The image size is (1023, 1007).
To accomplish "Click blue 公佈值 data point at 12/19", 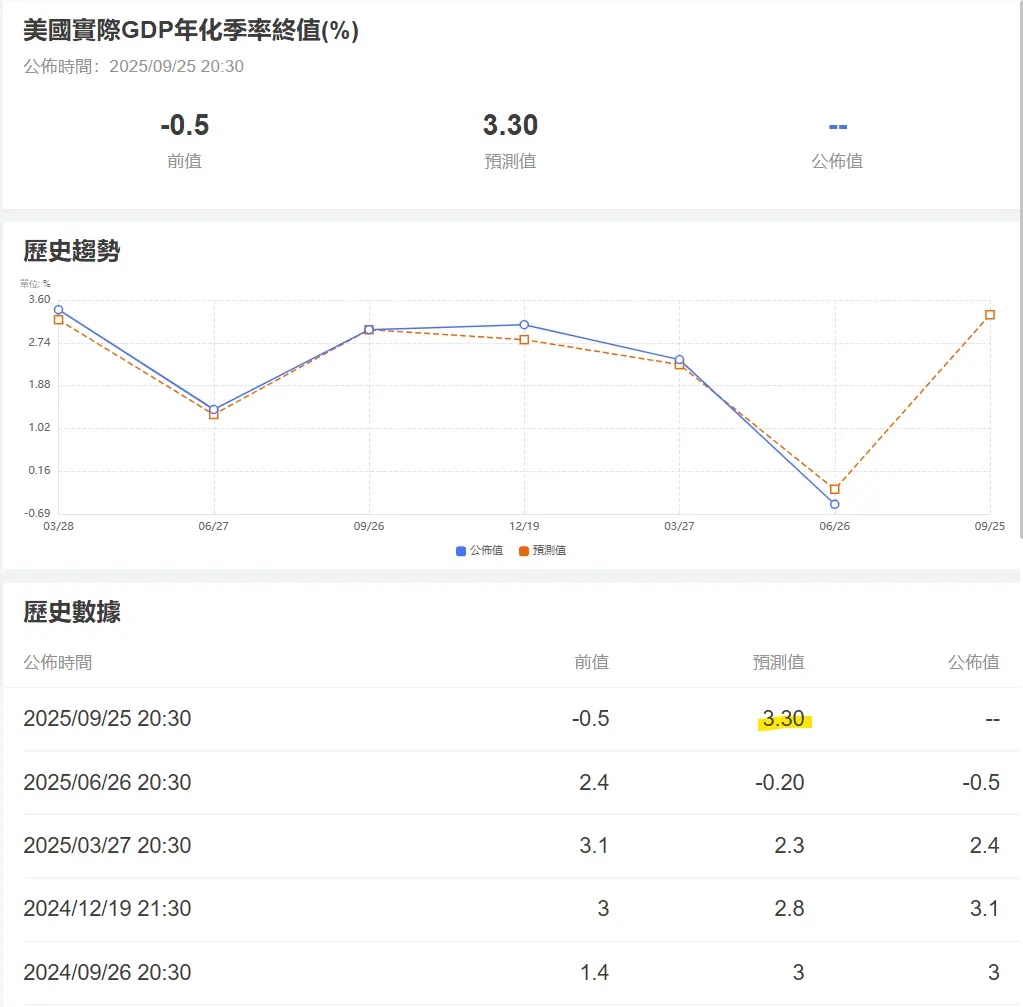I will [524, 325].
